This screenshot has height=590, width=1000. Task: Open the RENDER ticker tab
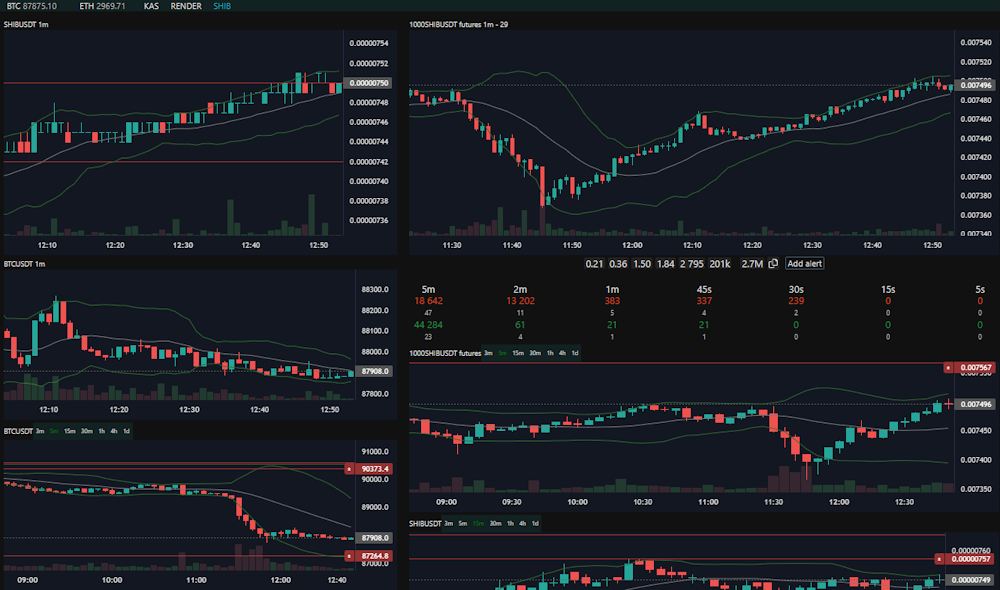[x=186, y=6]
